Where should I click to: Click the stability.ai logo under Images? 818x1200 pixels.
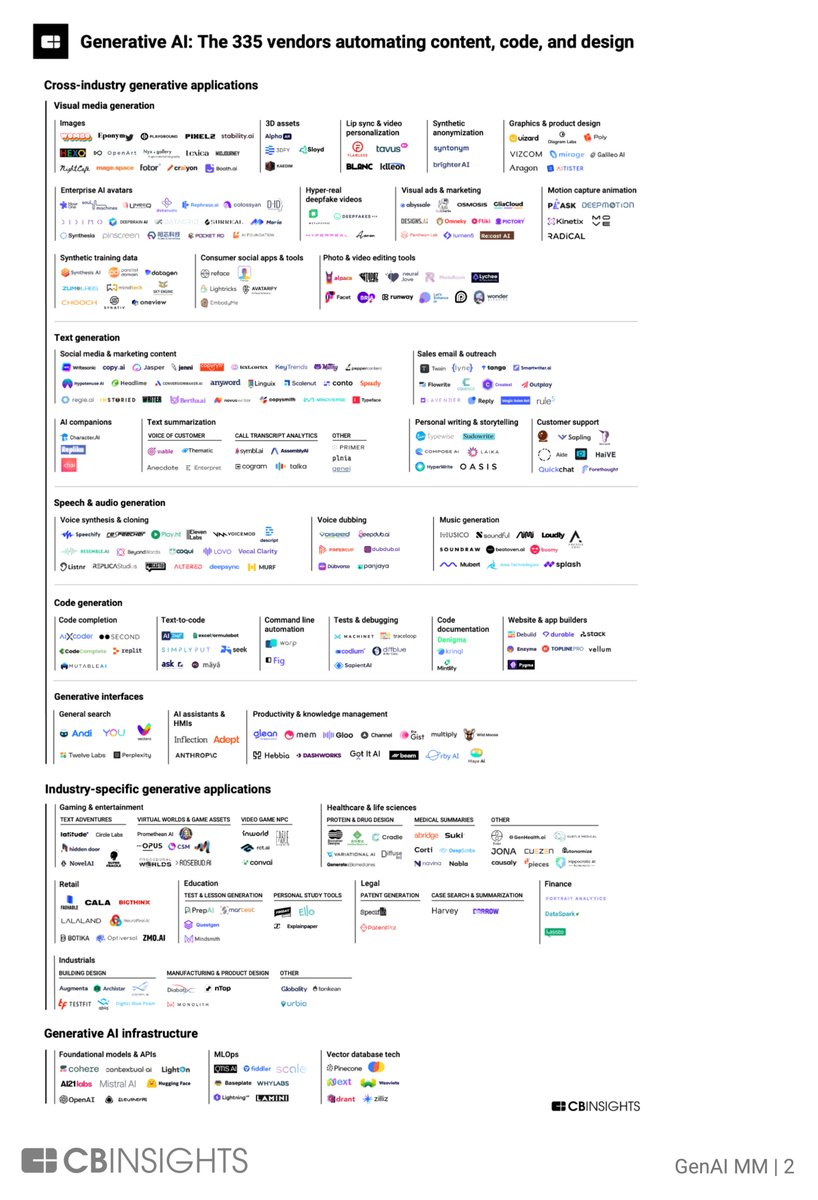point(237,136)
